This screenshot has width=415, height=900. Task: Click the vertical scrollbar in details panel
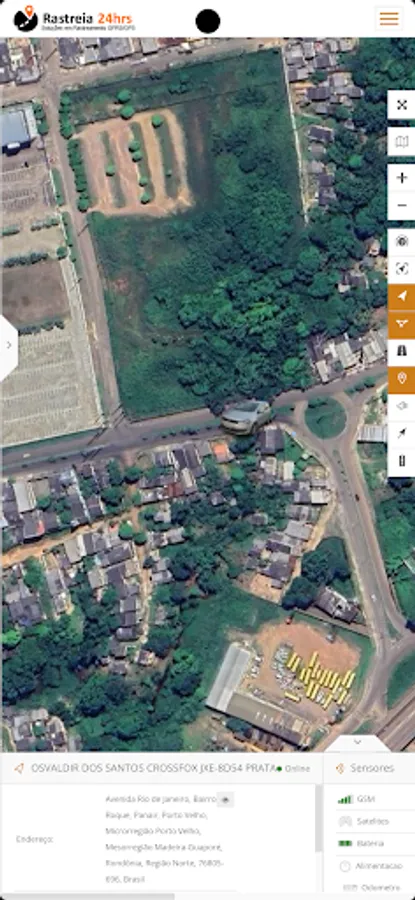click(x=318, y=818)
